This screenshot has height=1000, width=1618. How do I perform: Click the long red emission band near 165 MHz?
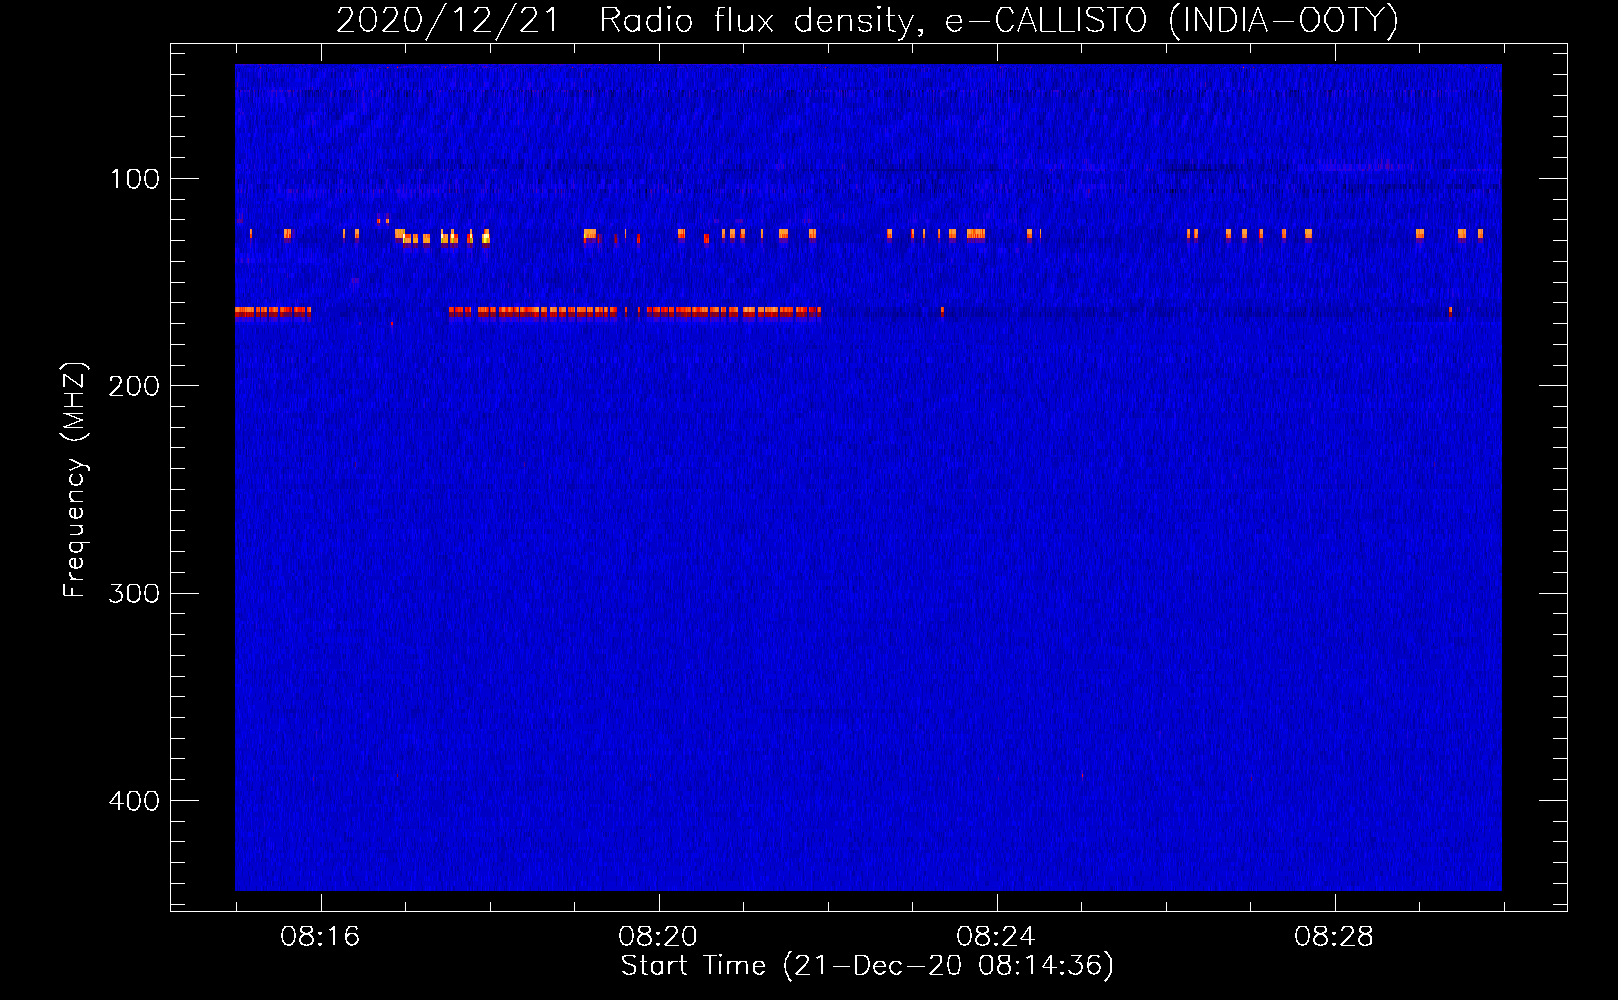click(x=635, y=312)
